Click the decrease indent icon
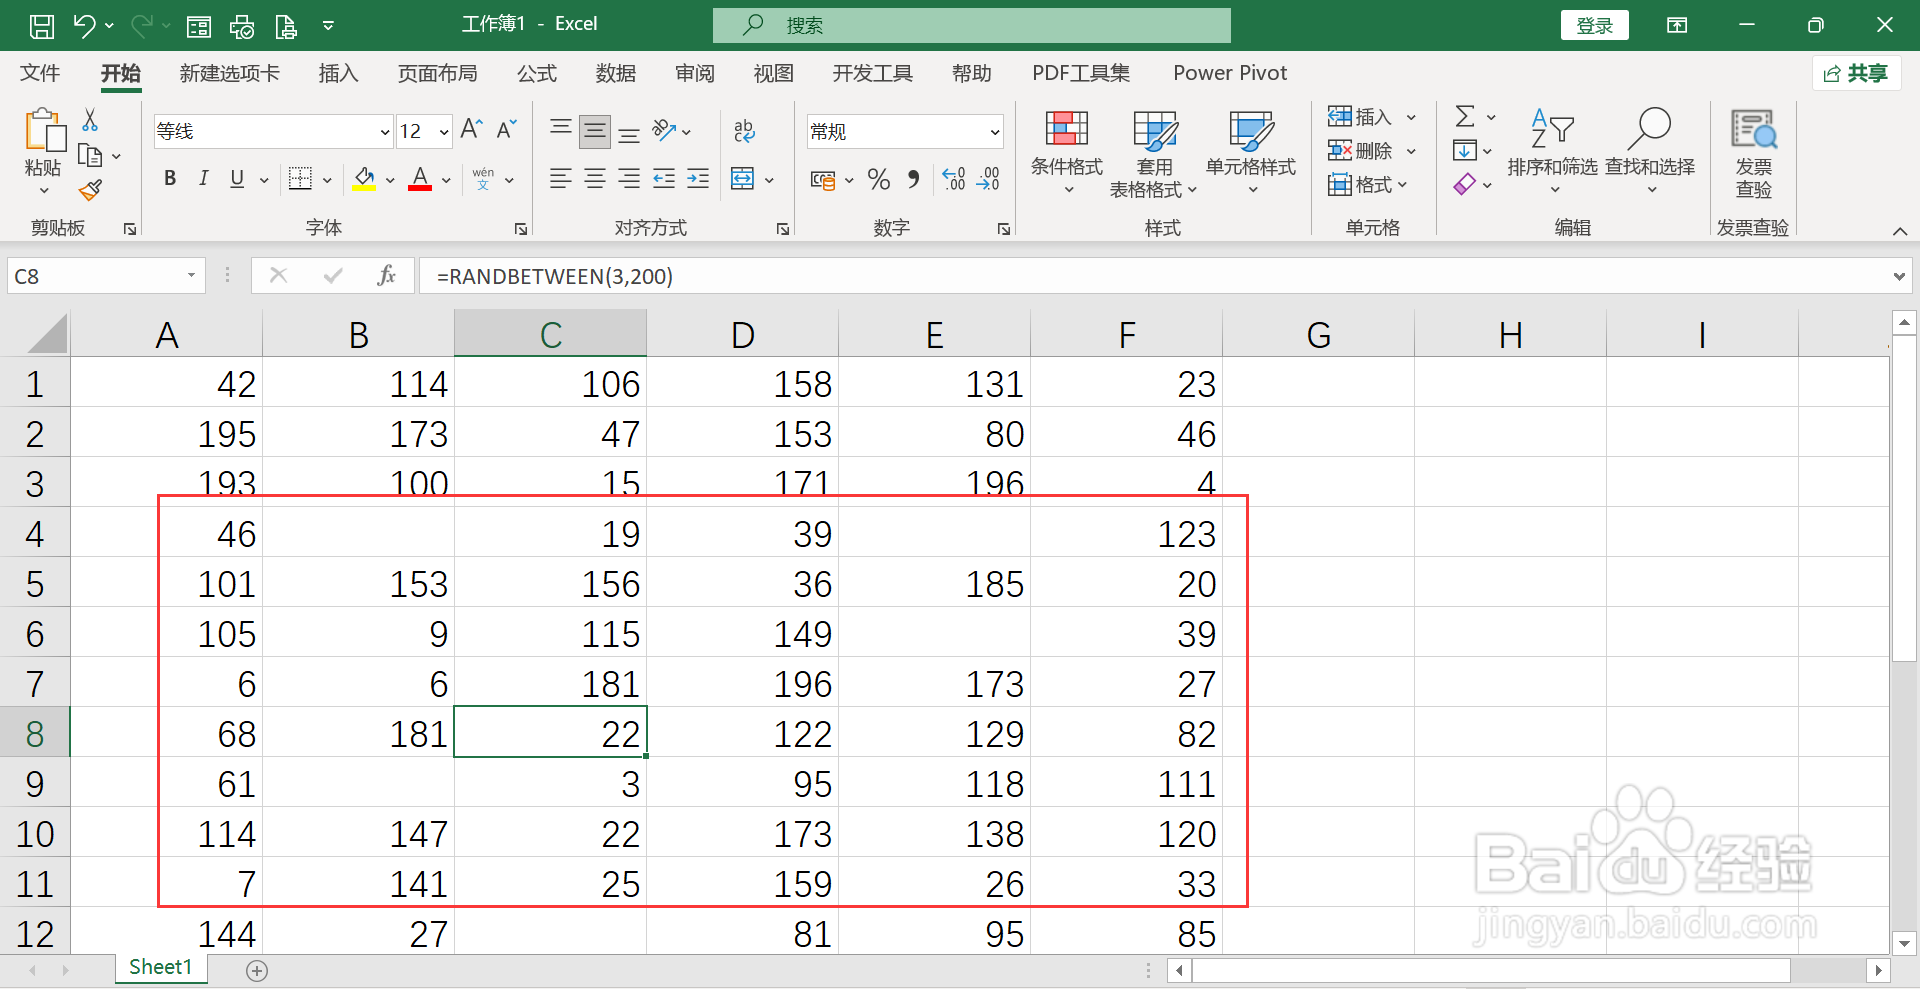This screenshot has height=989, width=1920. click(x=664, y=179)
